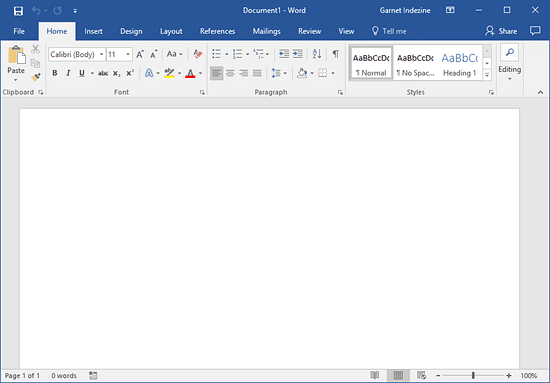Image resolution: width=550 pixels, height=383 pixels.
Task: Open the Font Color dropdown arrow
Action: pyautogui.click(x=201, y=73)
